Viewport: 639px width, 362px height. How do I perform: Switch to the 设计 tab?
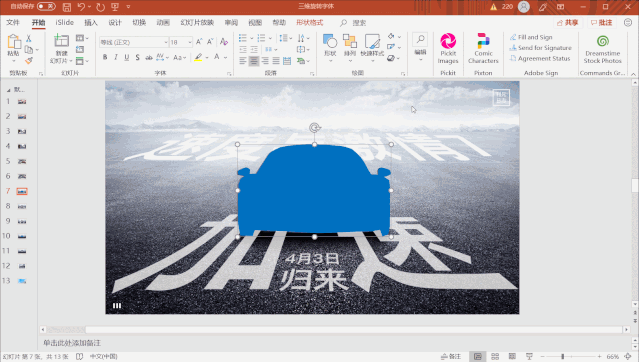[x=115, y=22]
